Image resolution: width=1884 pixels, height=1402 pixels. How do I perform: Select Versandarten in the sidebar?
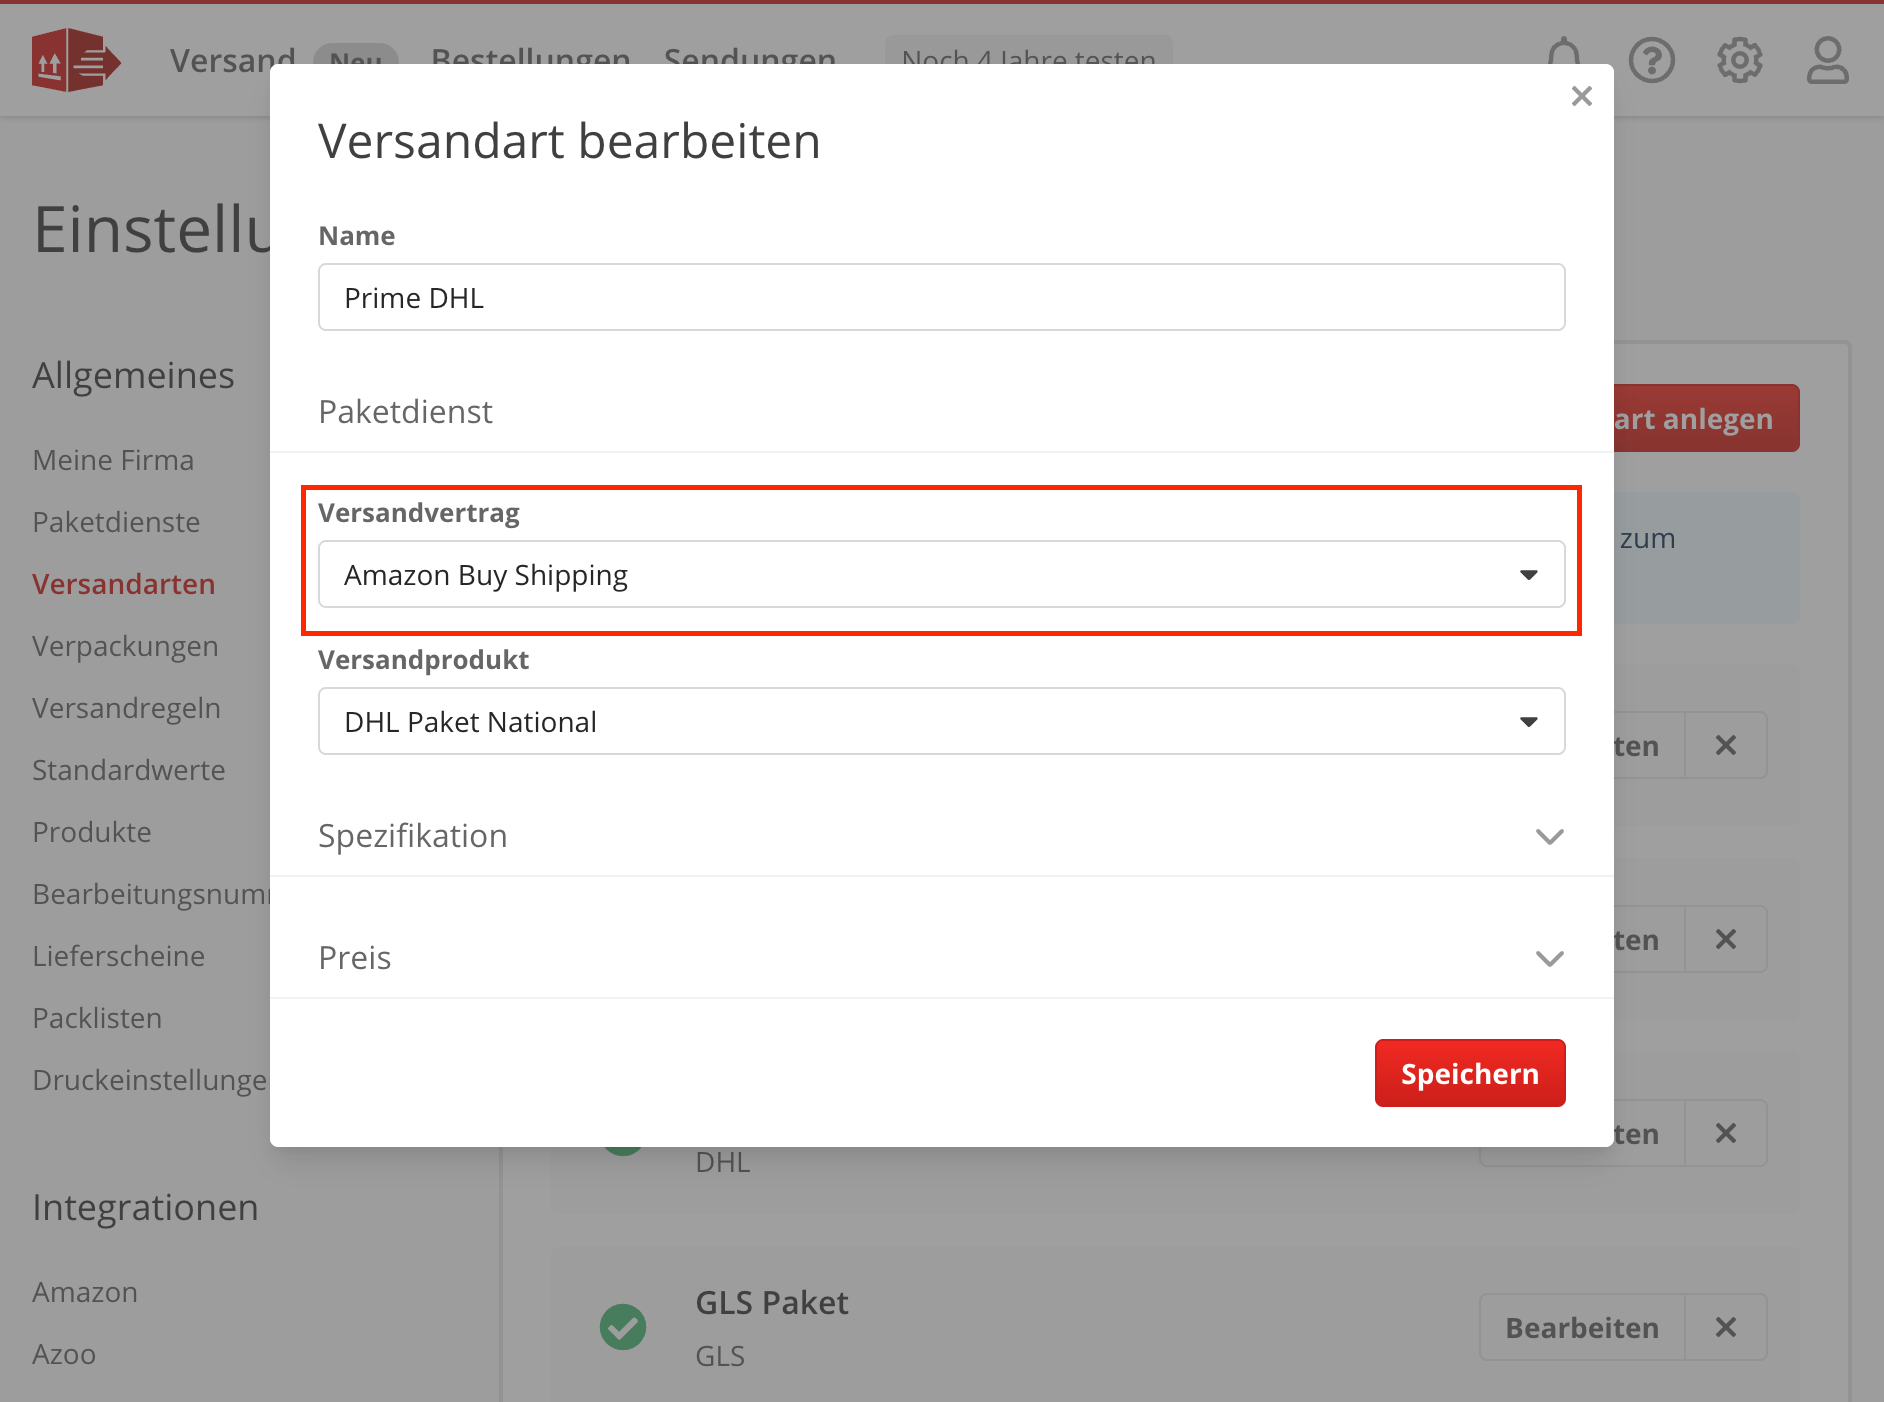(124, 584)
